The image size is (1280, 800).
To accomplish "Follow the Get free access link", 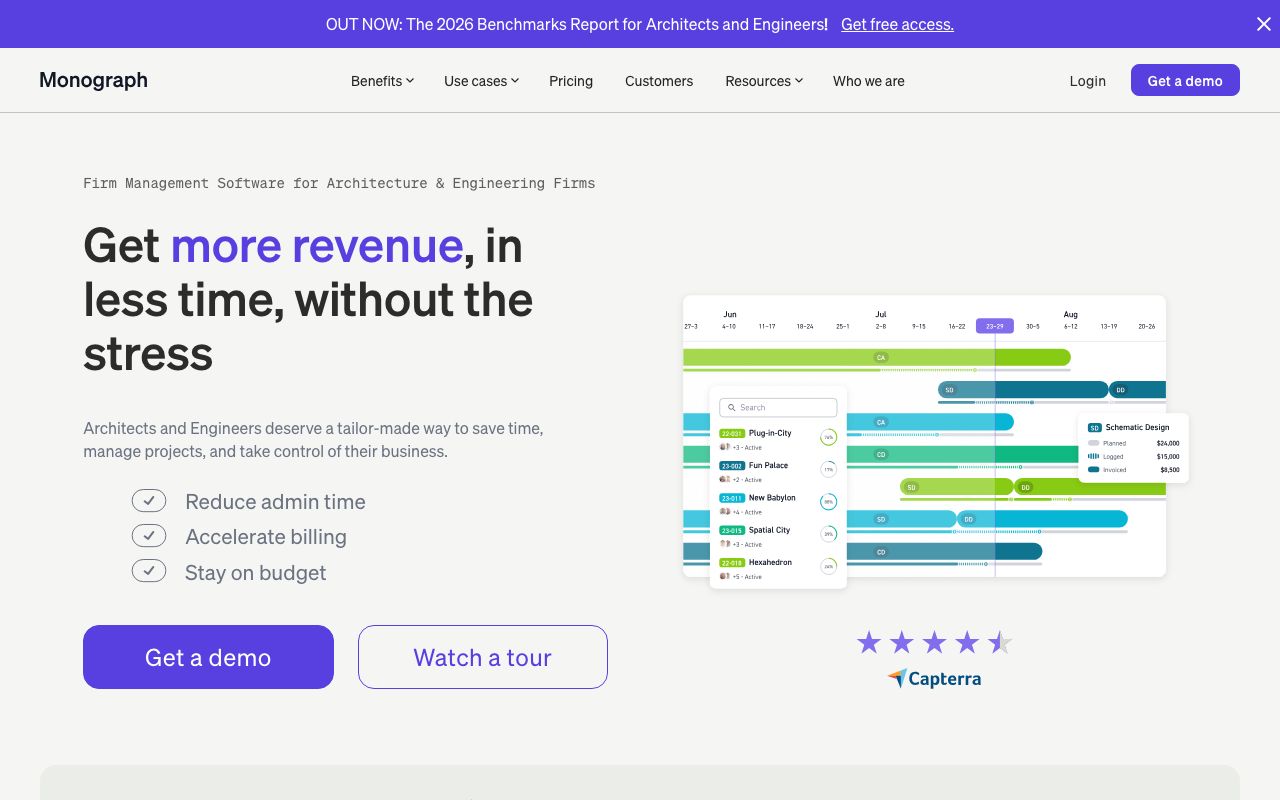I will point(897,24).
